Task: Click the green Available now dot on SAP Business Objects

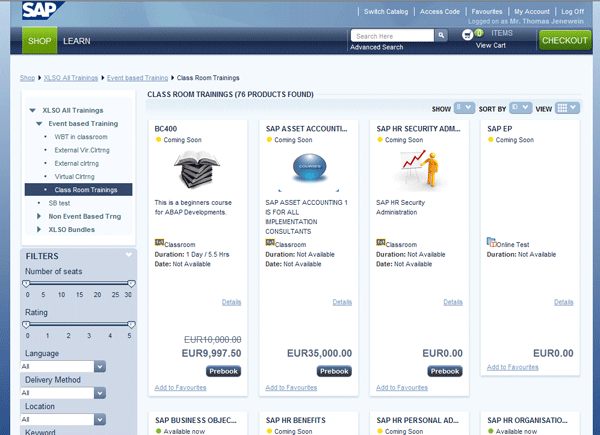Action: (x=158, y=431)
